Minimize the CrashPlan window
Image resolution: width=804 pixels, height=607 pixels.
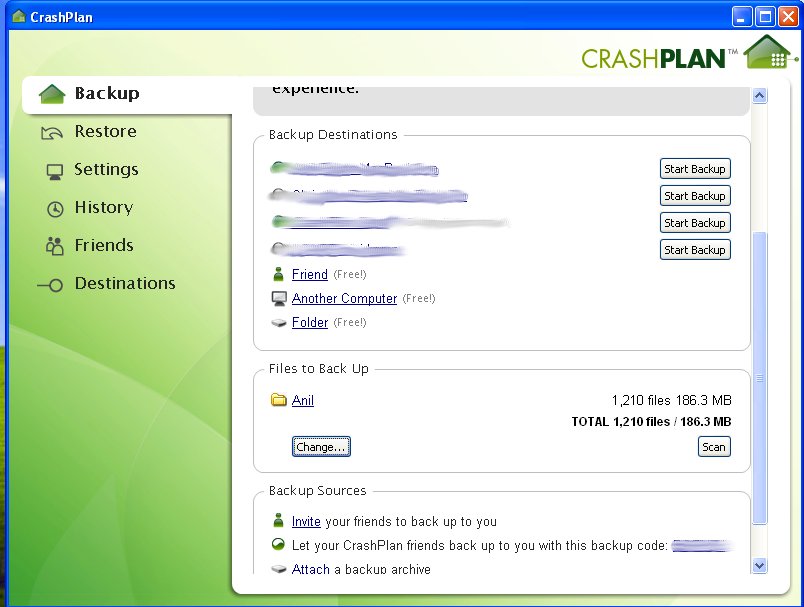(741, 17)
